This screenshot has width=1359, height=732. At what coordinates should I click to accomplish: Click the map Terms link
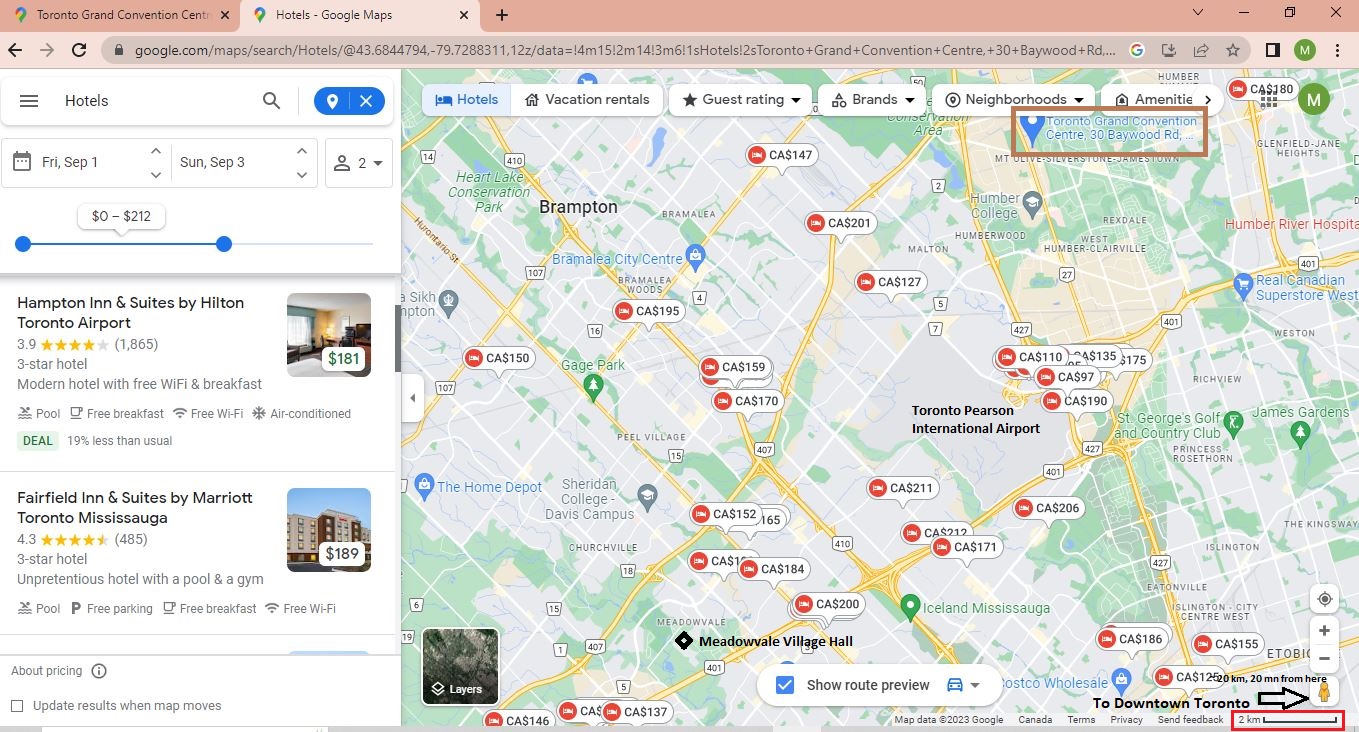tap(1081, 720)
